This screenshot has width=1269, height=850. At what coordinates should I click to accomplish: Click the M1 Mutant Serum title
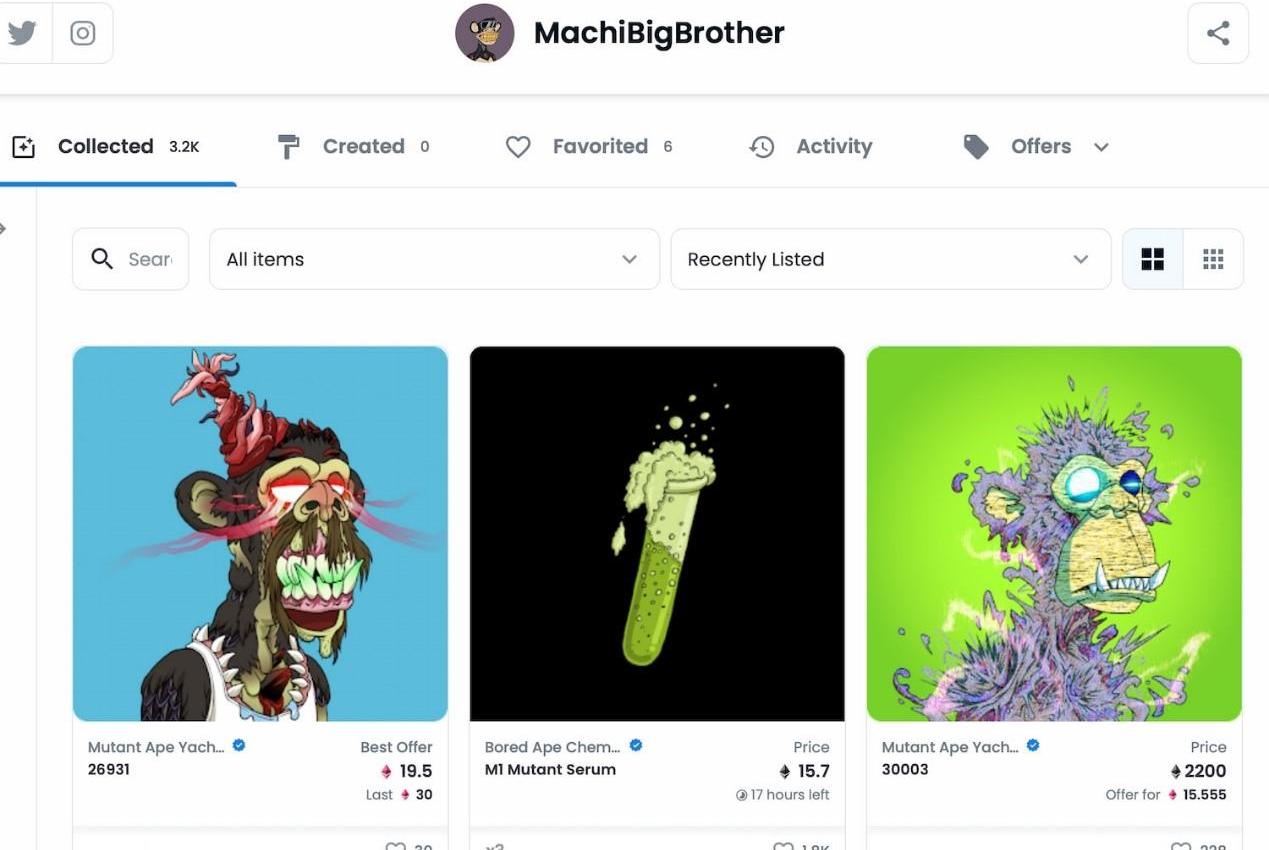coord(550,770)
